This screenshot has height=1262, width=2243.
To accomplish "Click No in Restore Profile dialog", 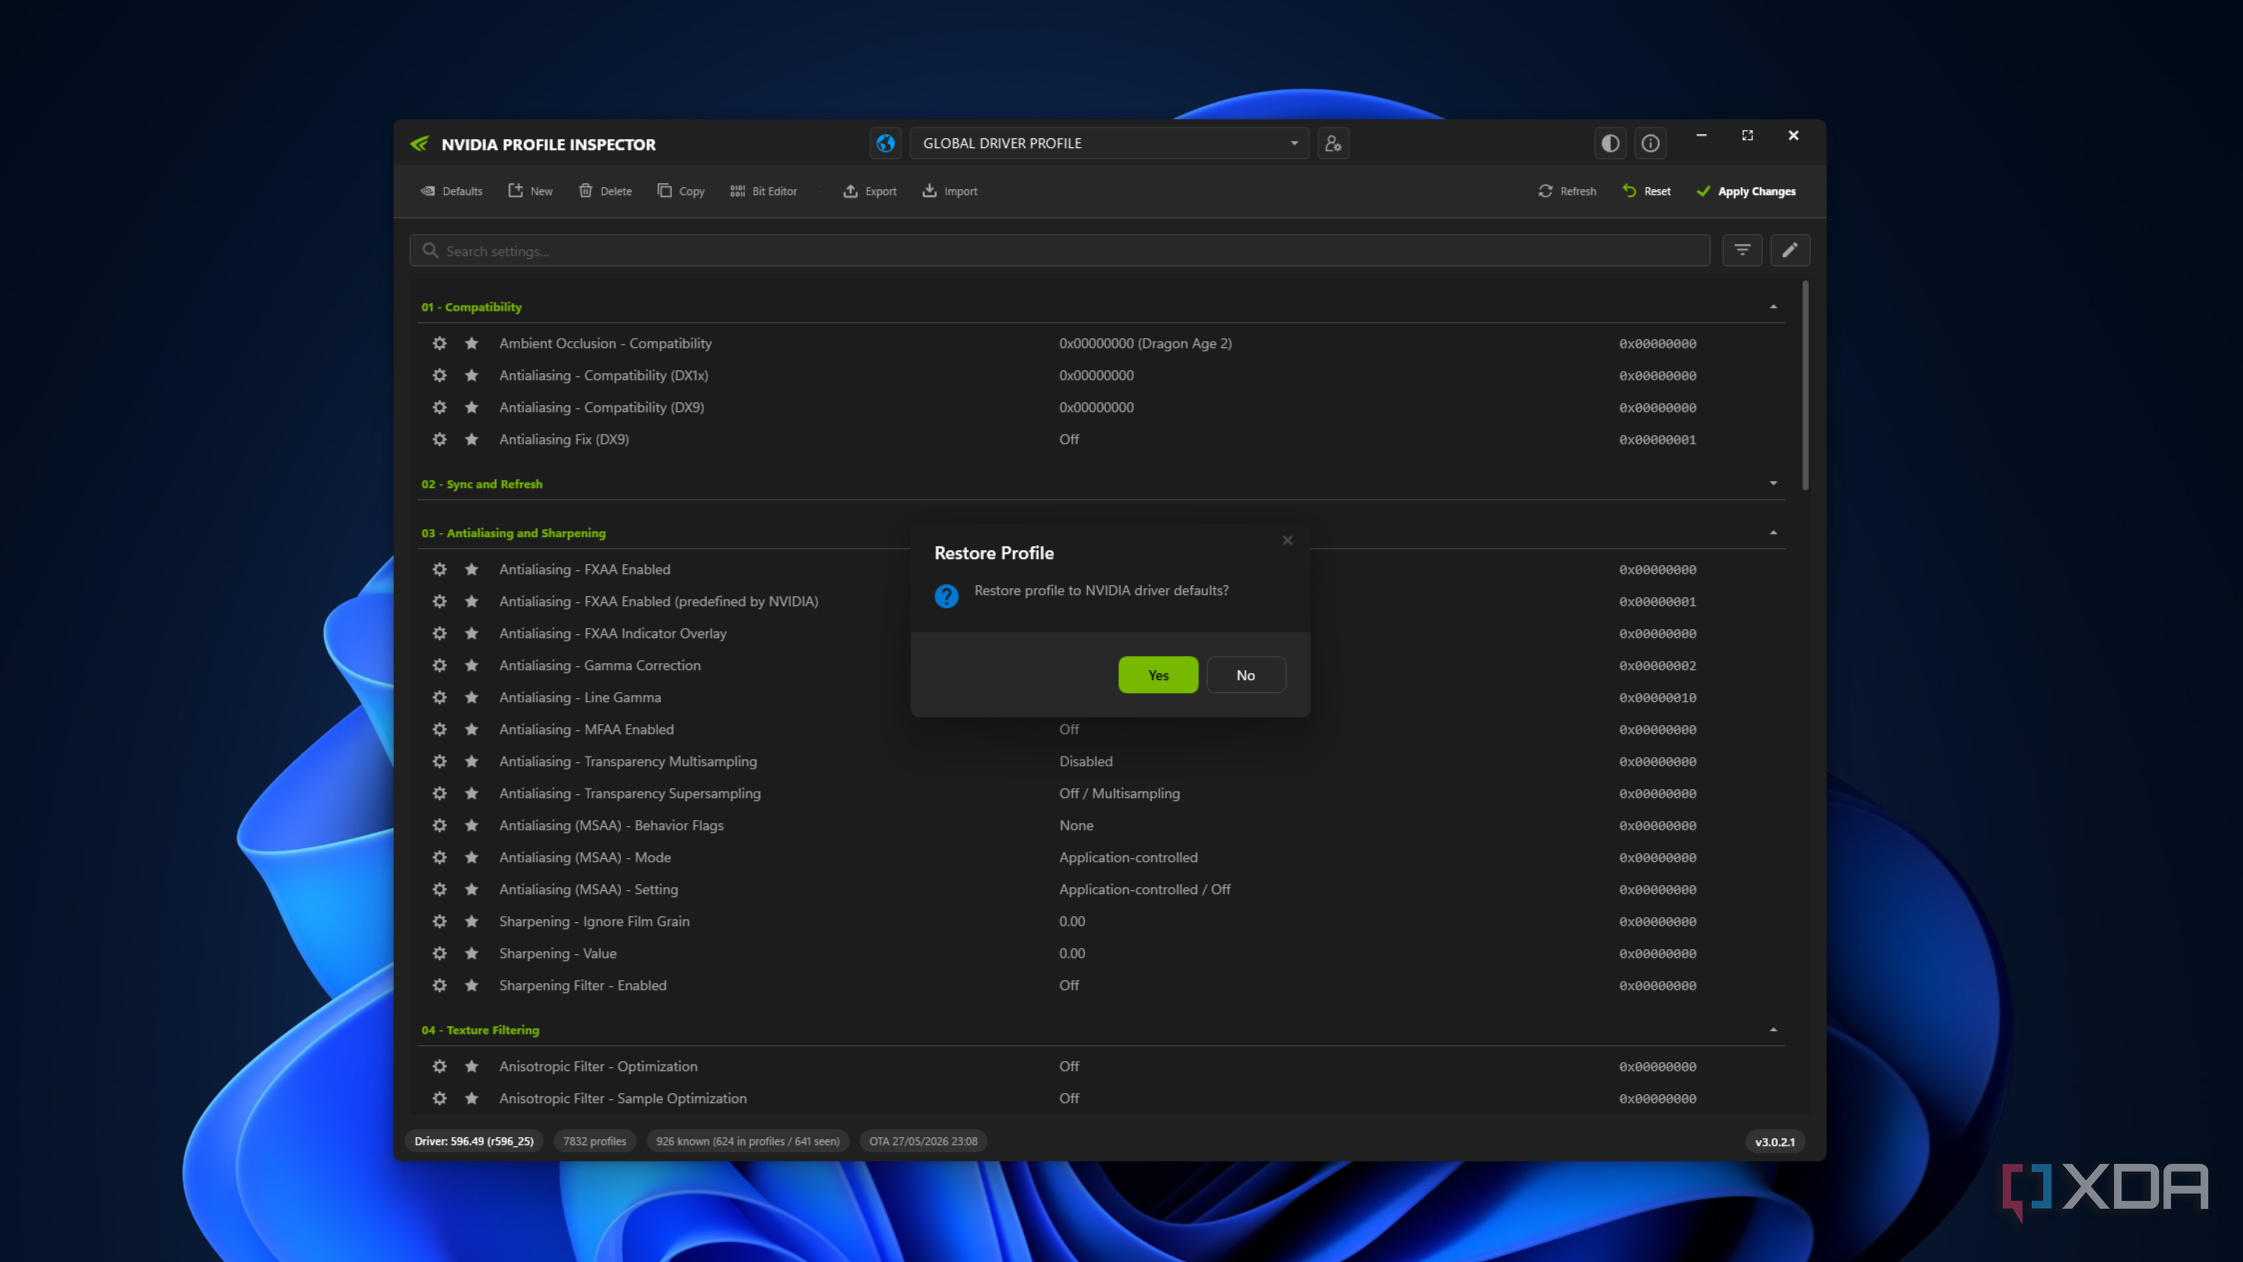I will 1245,675.
